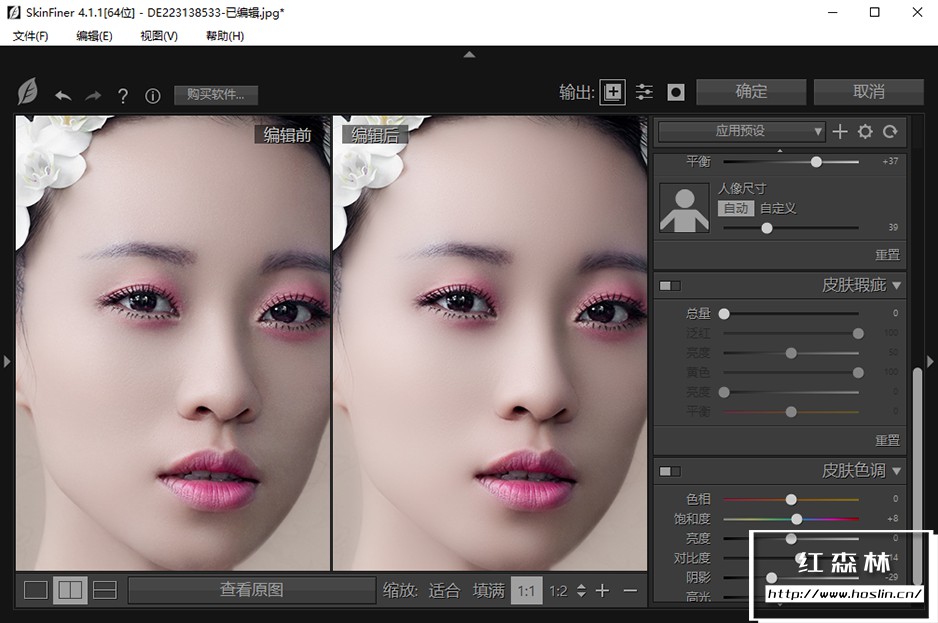Select side-by-side split view layout icon
This screenshot has height=623, width=938.
[x=70, y=590]
